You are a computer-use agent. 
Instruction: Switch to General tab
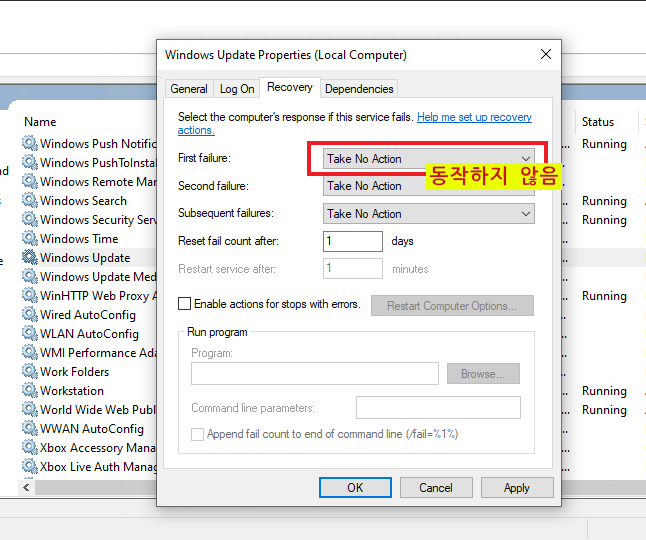[x=189, y=89]
